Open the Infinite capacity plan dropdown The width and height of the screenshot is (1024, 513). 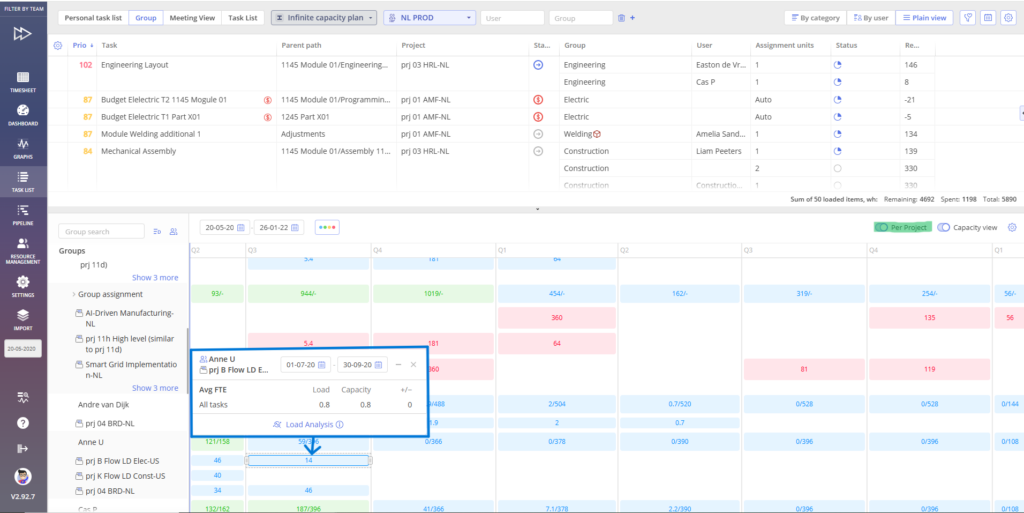click(x=324, y=18)
